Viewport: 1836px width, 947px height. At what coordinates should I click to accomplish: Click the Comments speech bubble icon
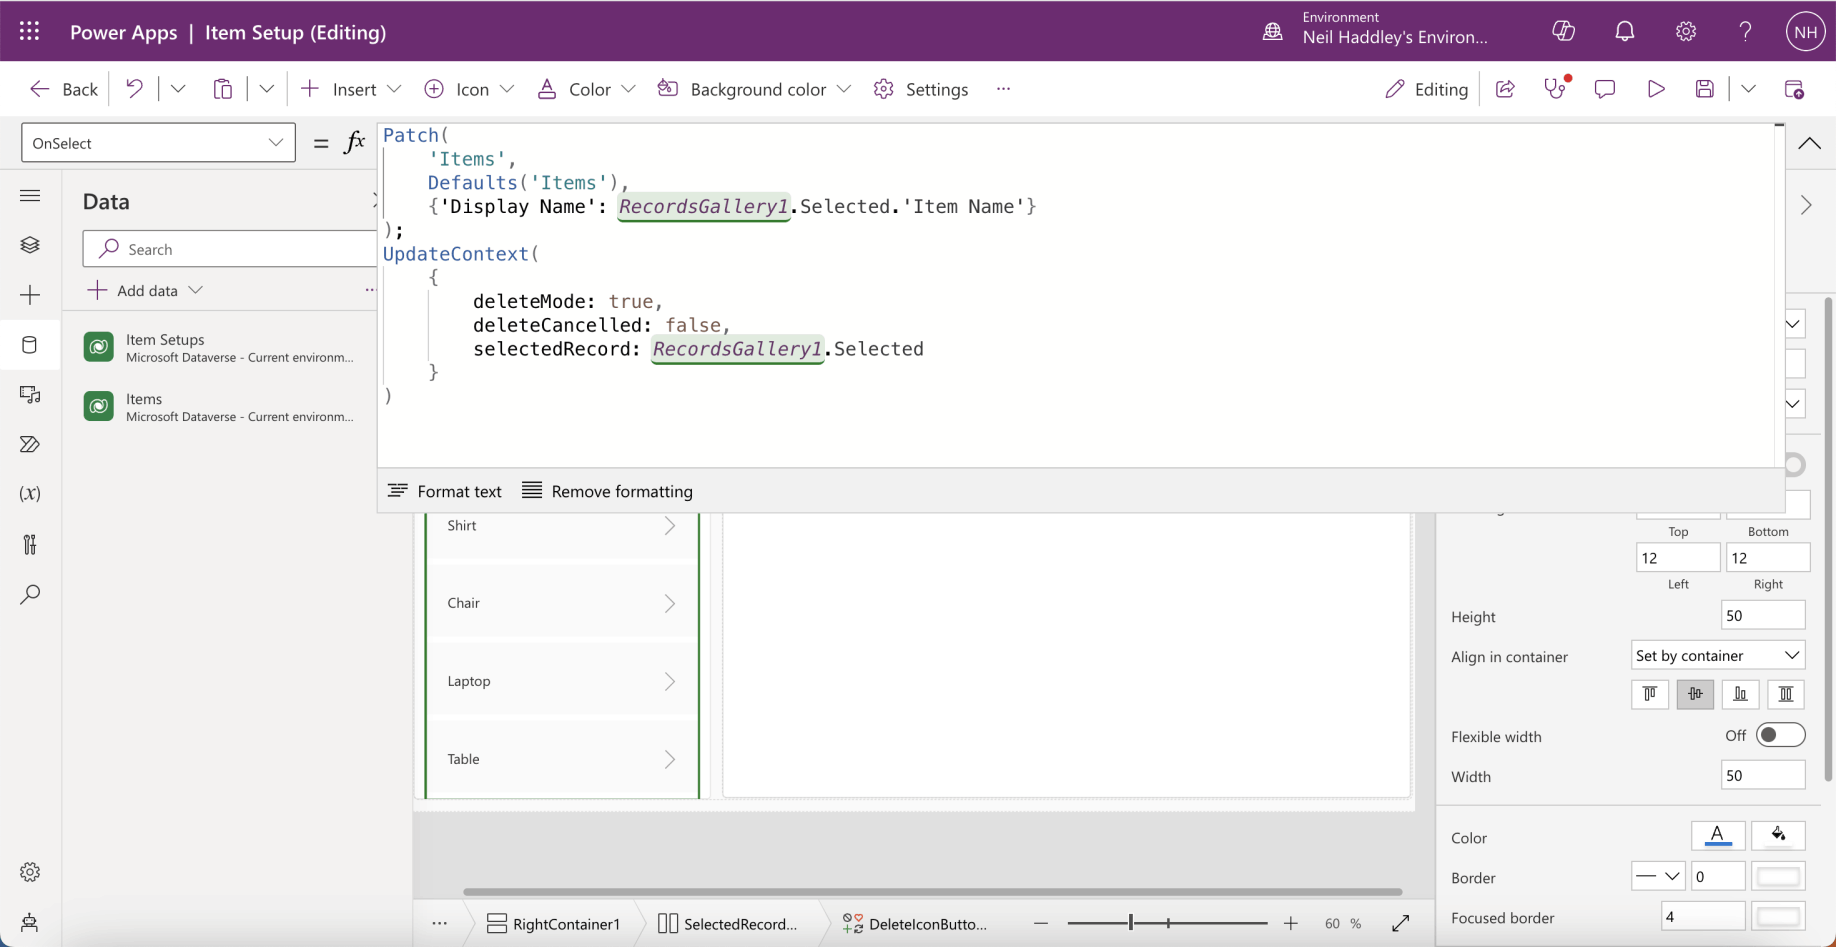1605,89
